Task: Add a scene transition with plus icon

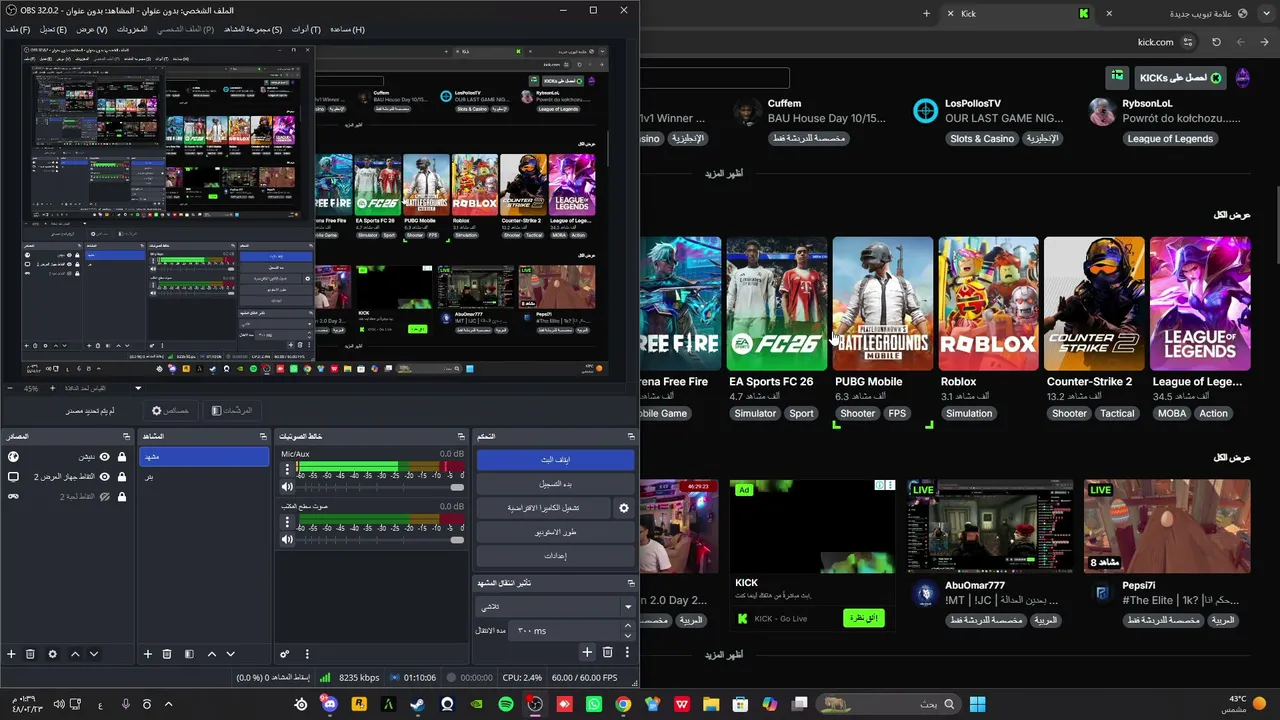Action: point(587,652)
